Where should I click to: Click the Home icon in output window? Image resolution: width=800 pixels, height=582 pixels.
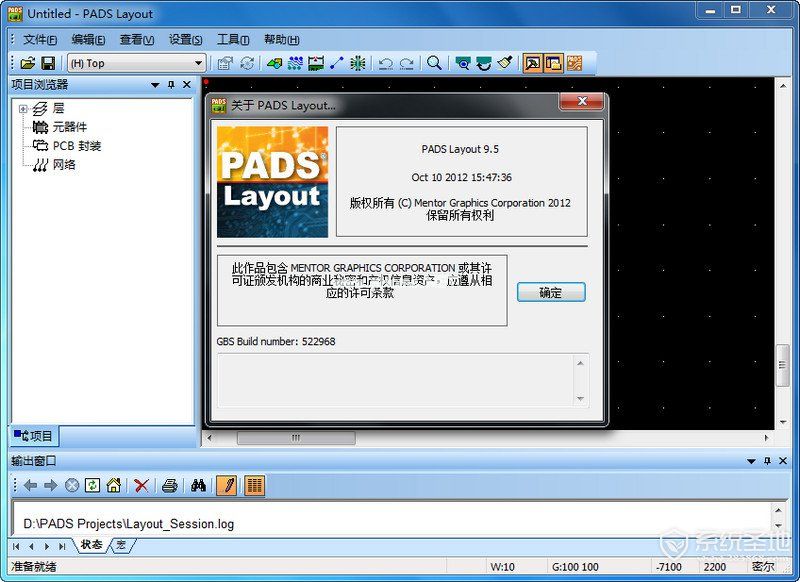pos(113,485)
